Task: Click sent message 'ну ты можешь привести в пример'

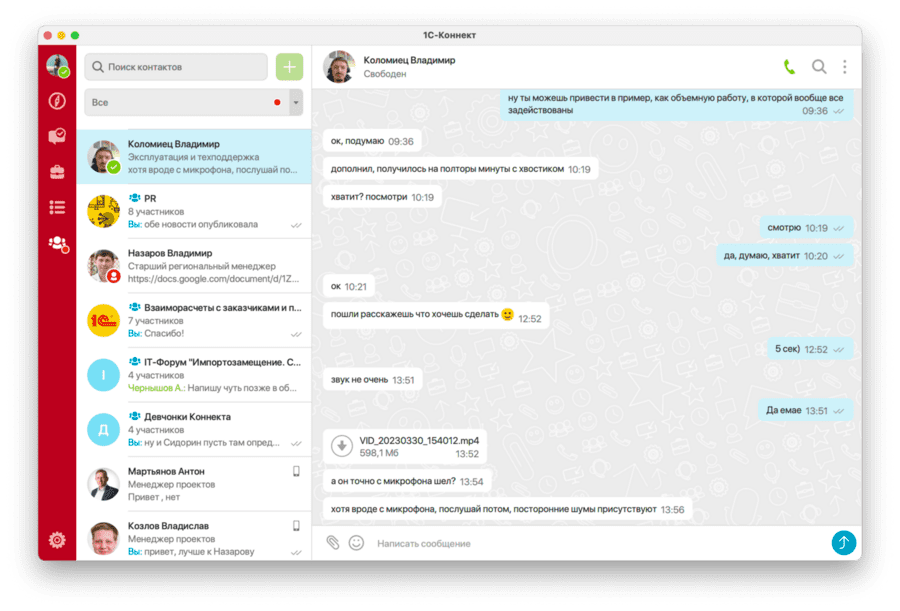Action: [x=676, y=105]
